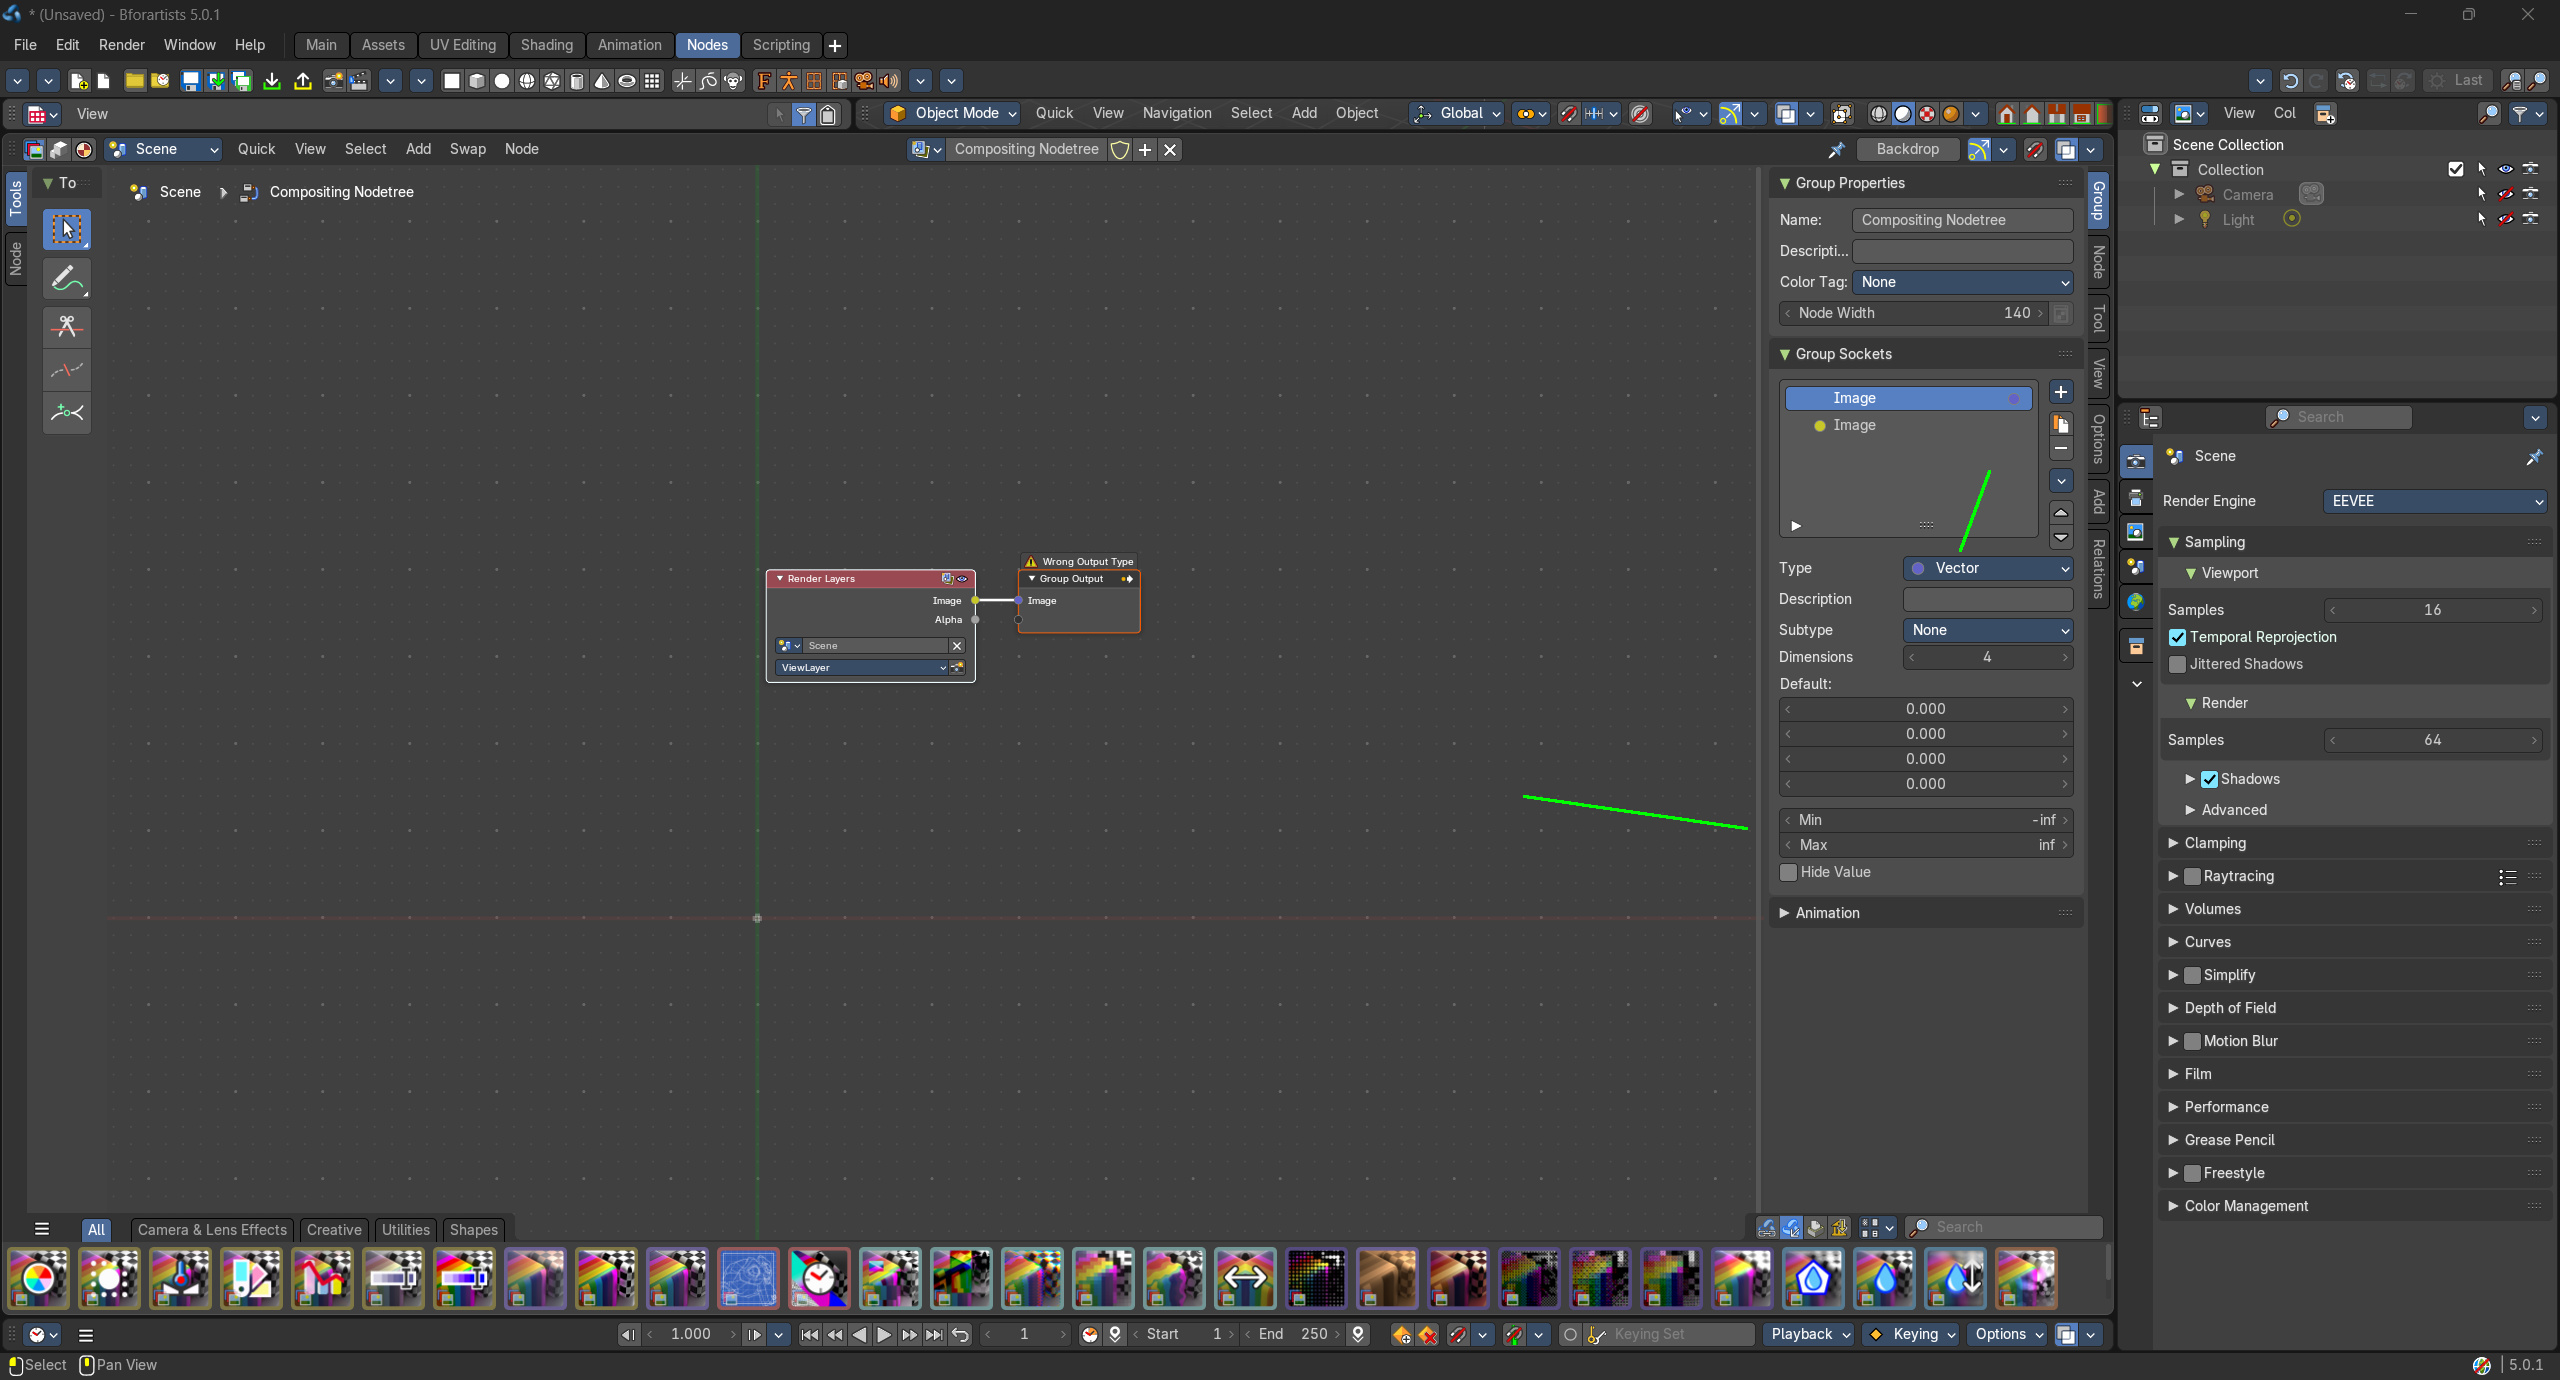Click the remove socket minus button
Viewport: 2560px width, 1380px height.
2060,449
